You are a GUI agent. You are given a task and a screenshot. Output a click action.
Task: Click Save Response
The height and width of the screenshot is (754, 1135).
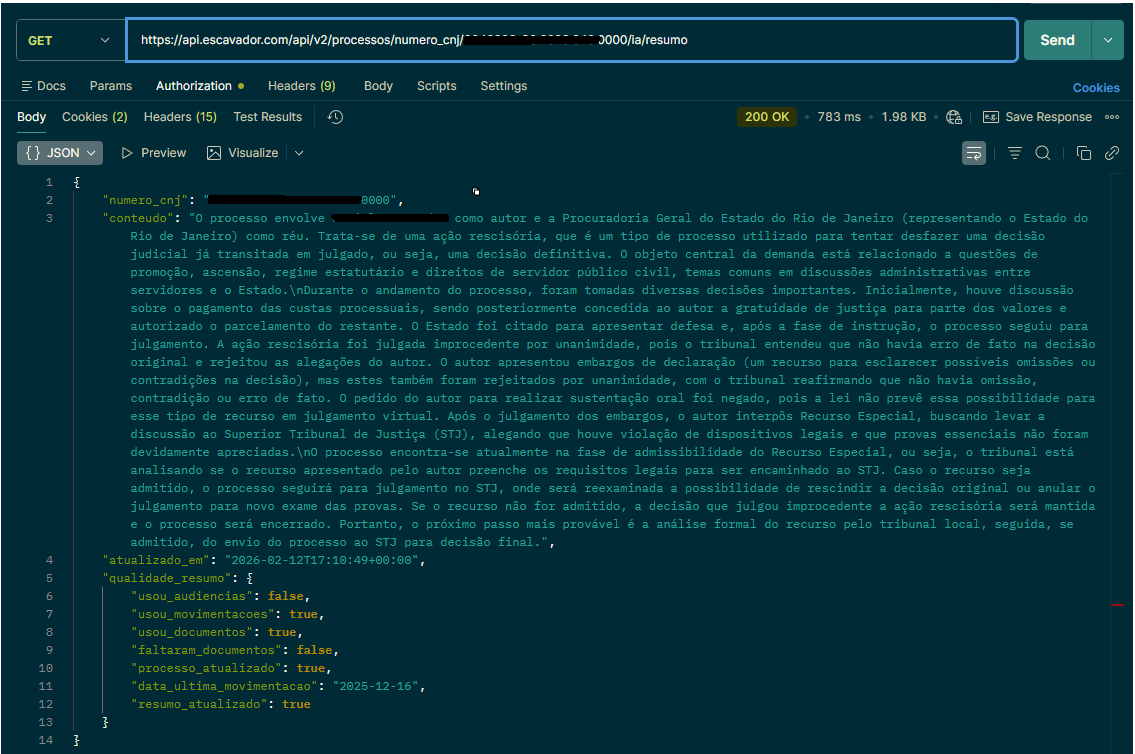pos(1037,117)
